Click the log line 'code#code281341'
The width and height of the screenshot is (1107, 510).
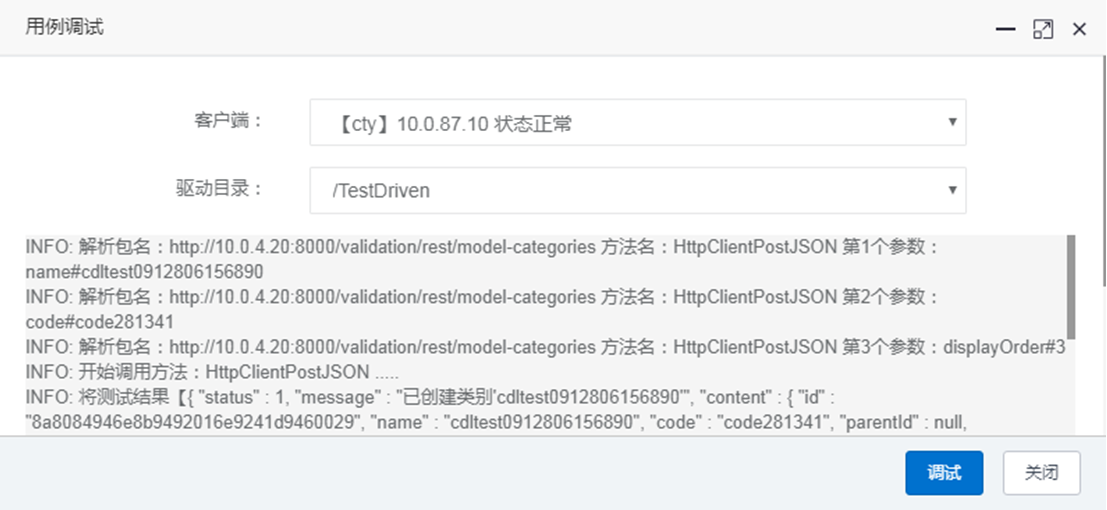100,322
